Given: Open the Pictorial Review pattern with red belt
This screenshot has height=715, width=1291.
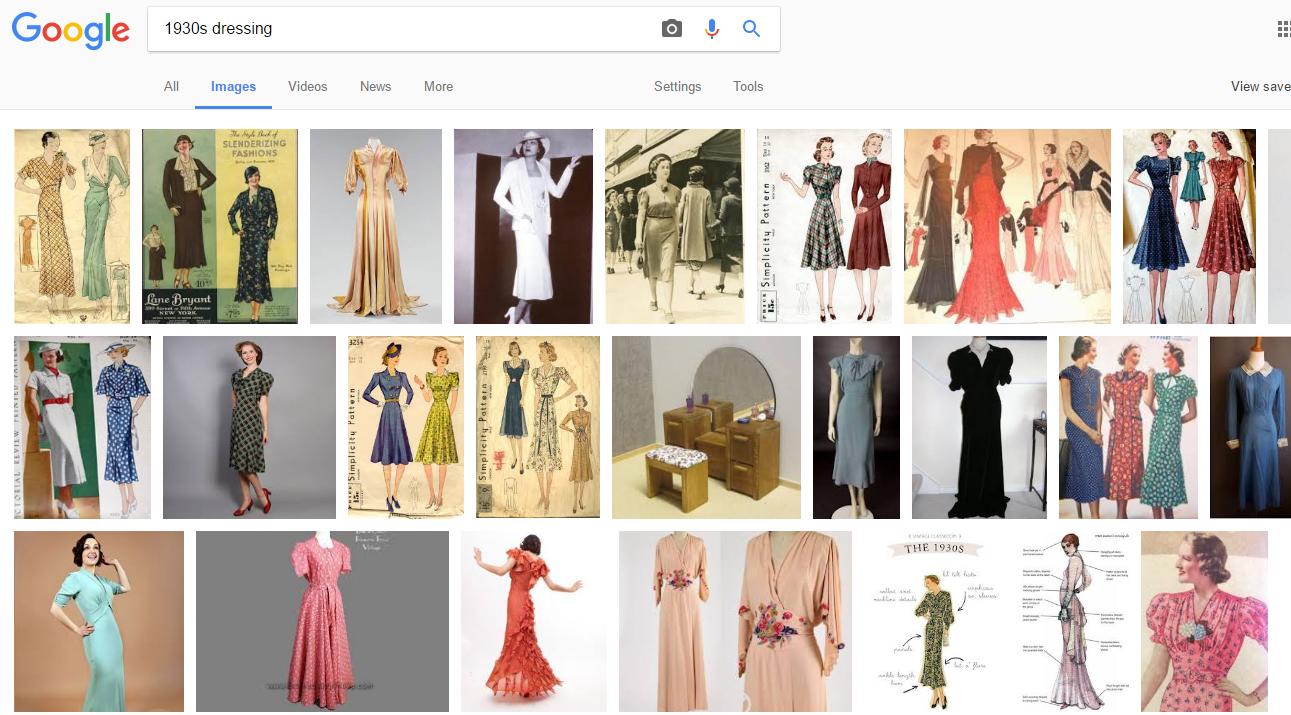Looking at the screenshot, I should [x=82, y=427].
